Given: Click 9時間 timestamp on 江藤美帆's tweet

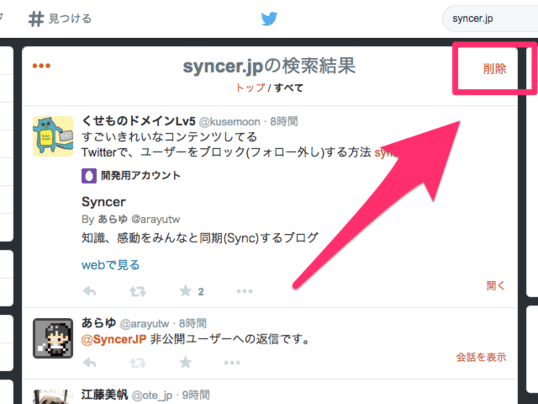Looking at the screenshot, I should [196, 395].
